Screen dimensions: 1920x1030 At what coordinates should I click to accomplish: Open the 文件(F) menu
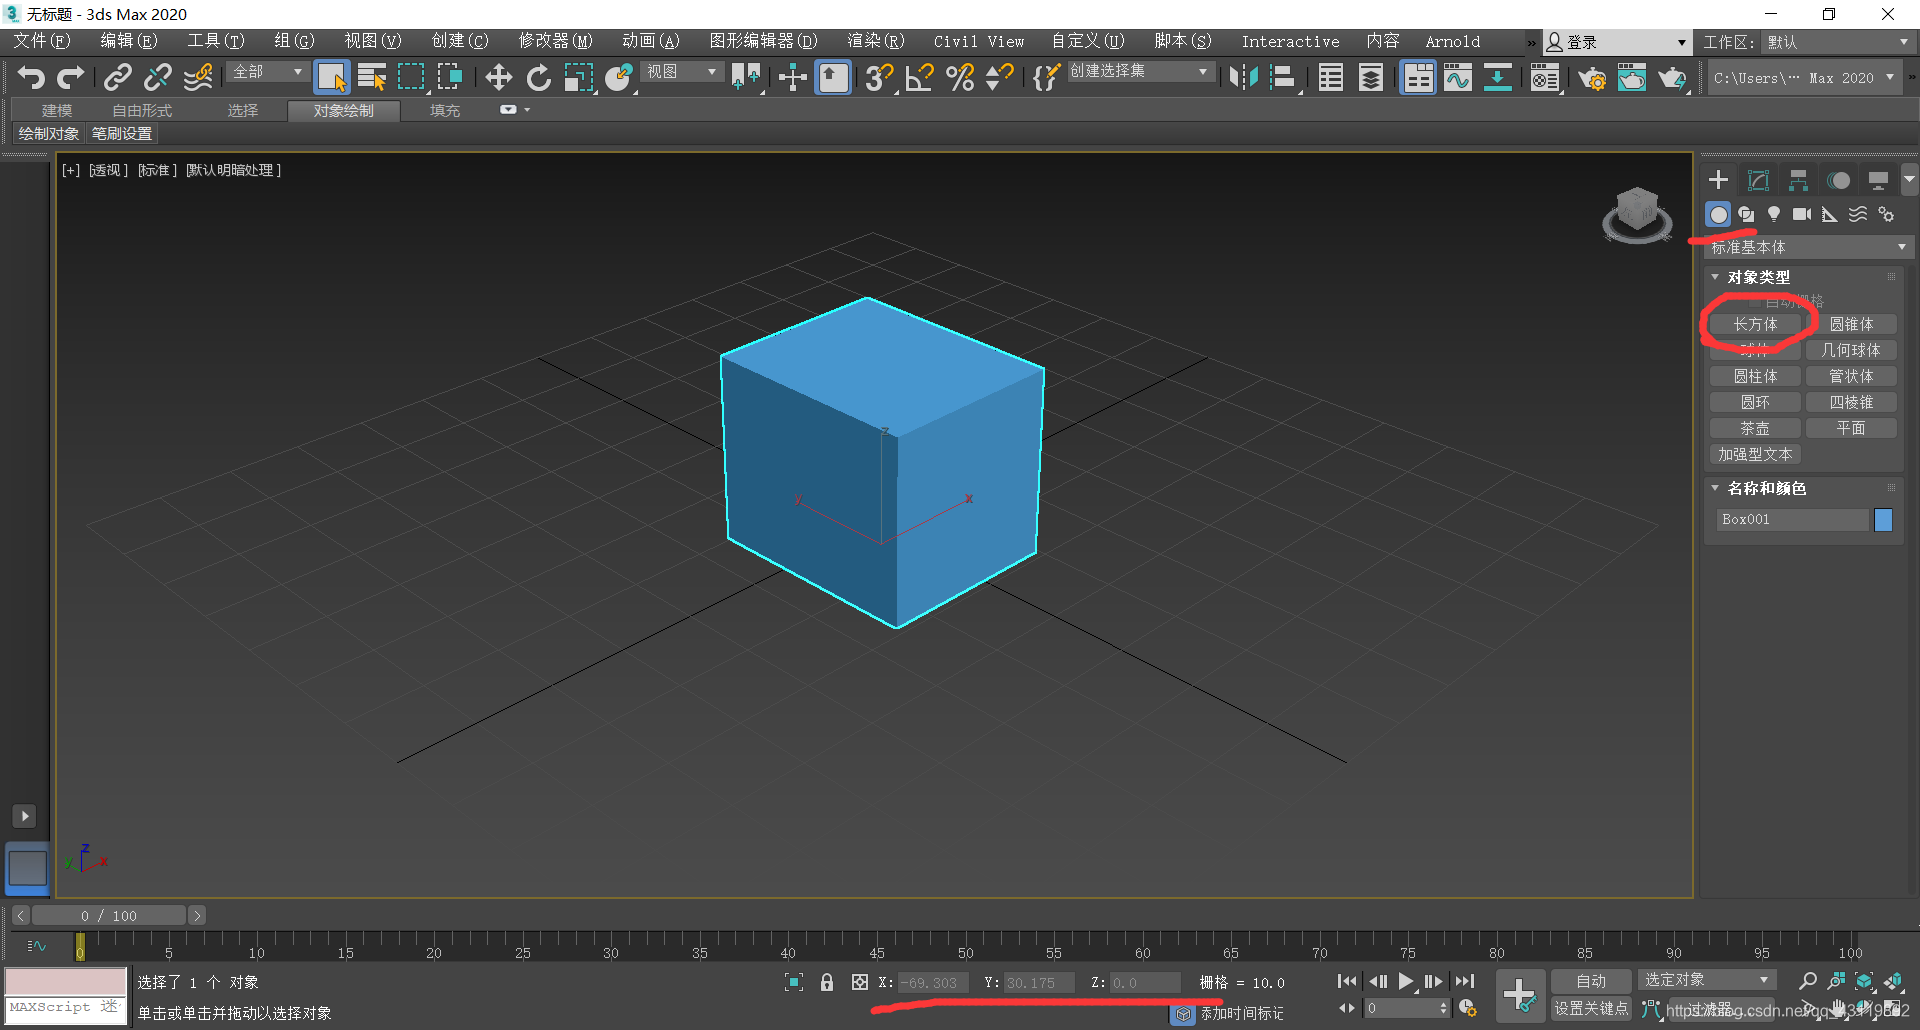41,41
